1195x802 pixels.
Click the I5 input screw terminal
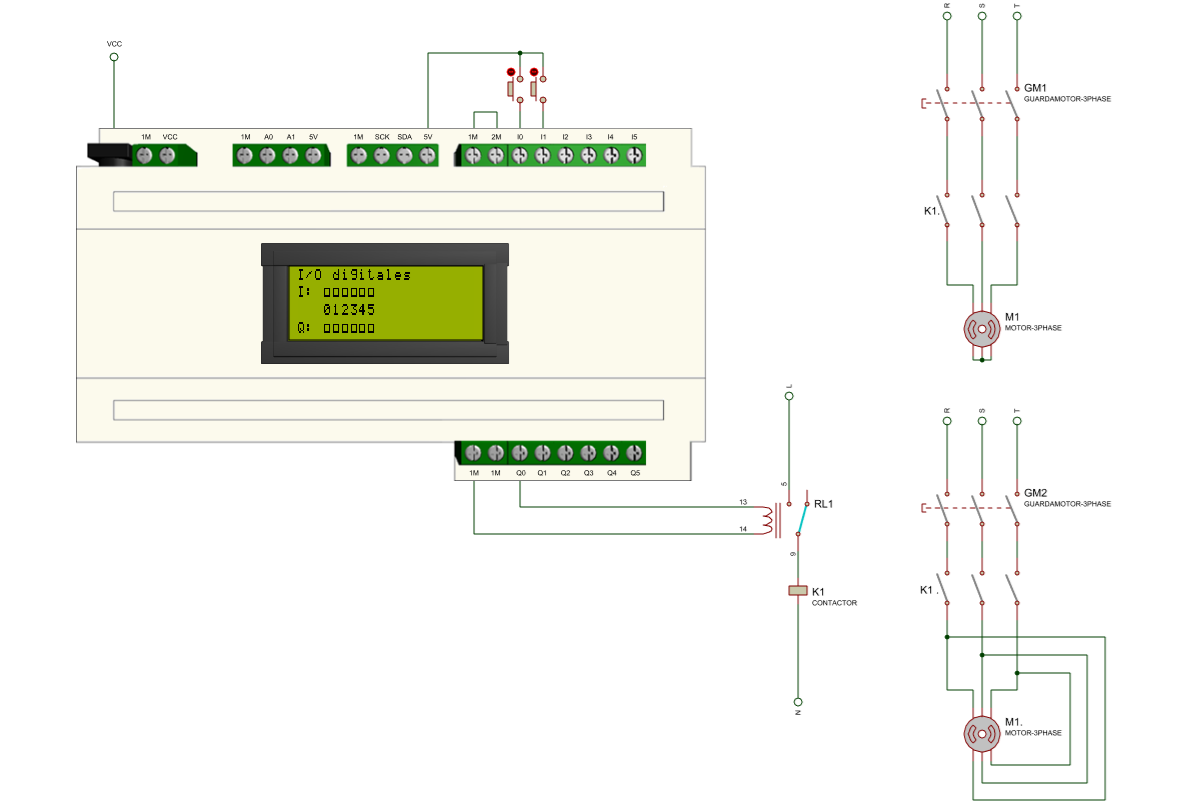click(634, 155)
